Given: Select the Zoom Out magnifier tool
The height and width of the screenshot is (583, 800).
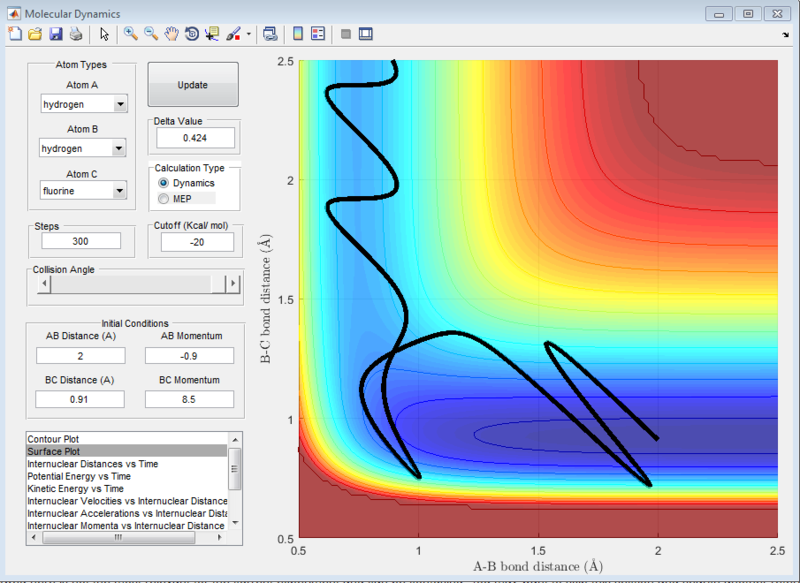Looking at the screenshot, I should pos(151,34).
